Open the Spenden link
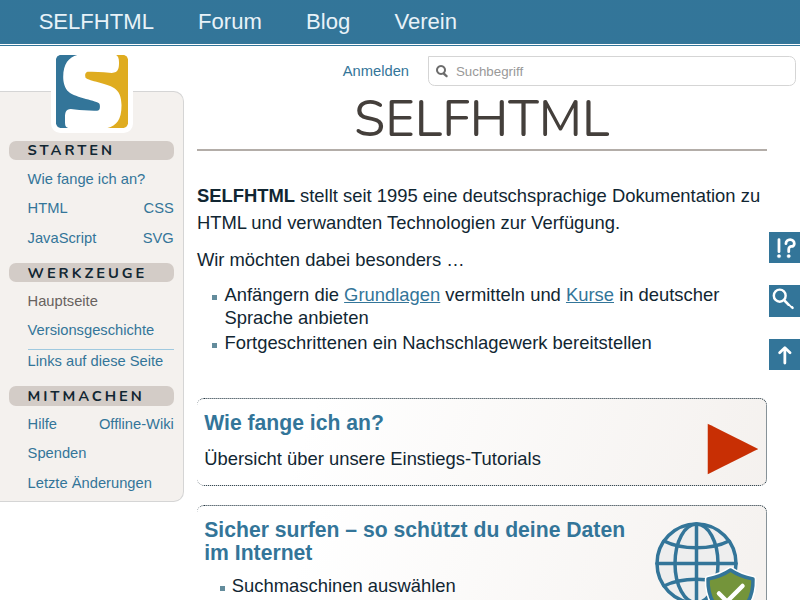The image size is (800, 600). (x=57, y=453)
